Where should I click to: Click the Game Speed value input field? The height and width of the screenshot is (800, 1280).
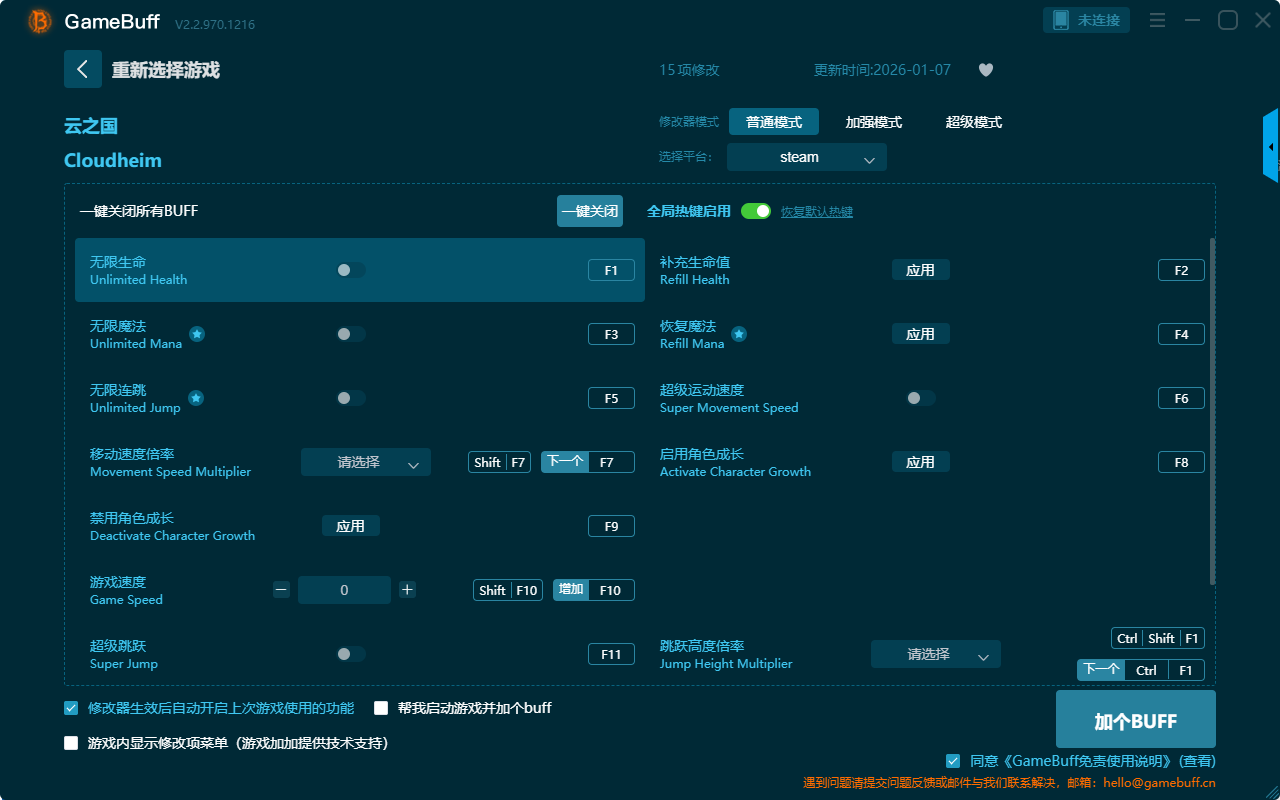(344, 590)
